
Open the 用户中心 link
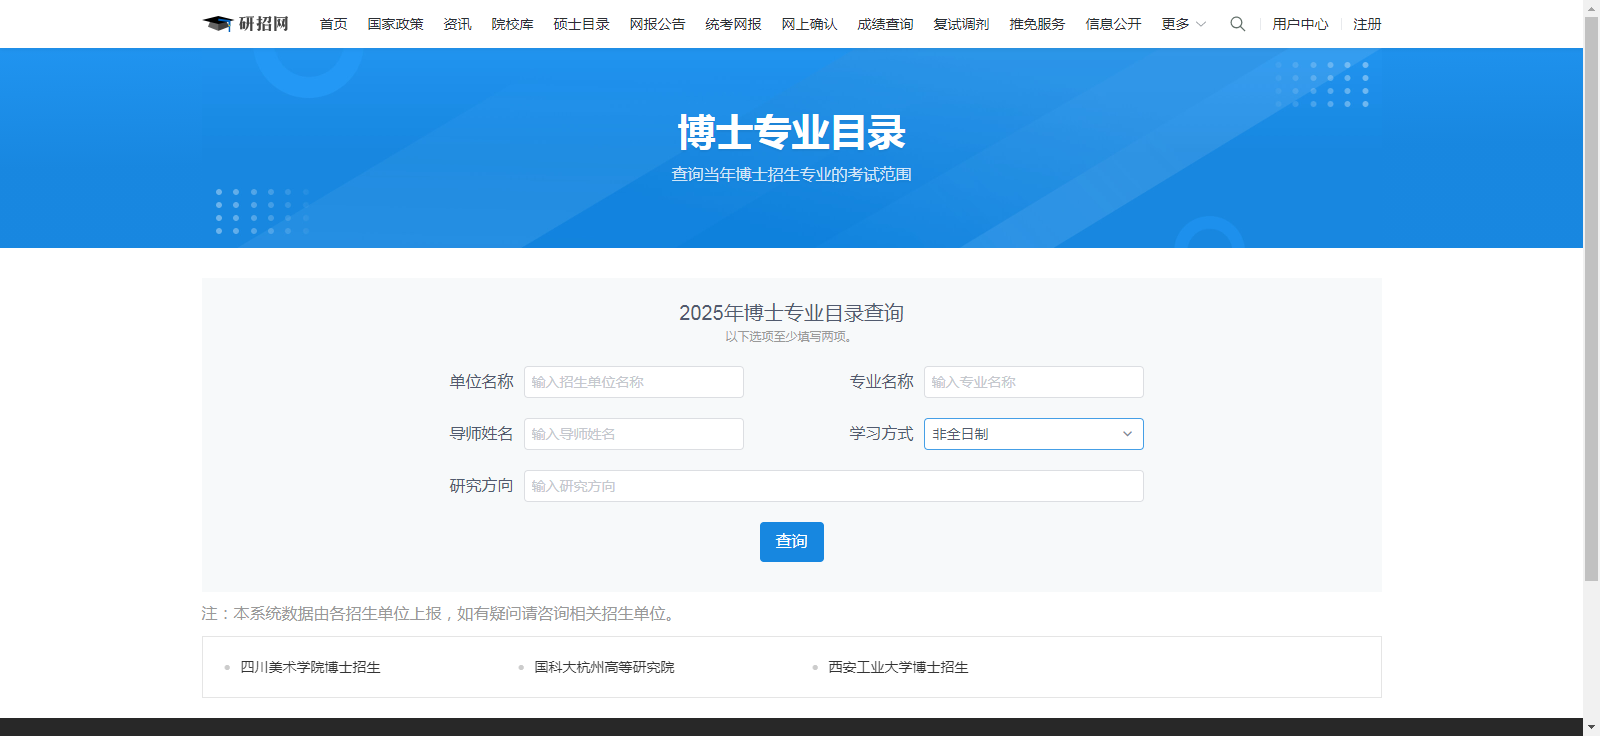pos(1300,24)
